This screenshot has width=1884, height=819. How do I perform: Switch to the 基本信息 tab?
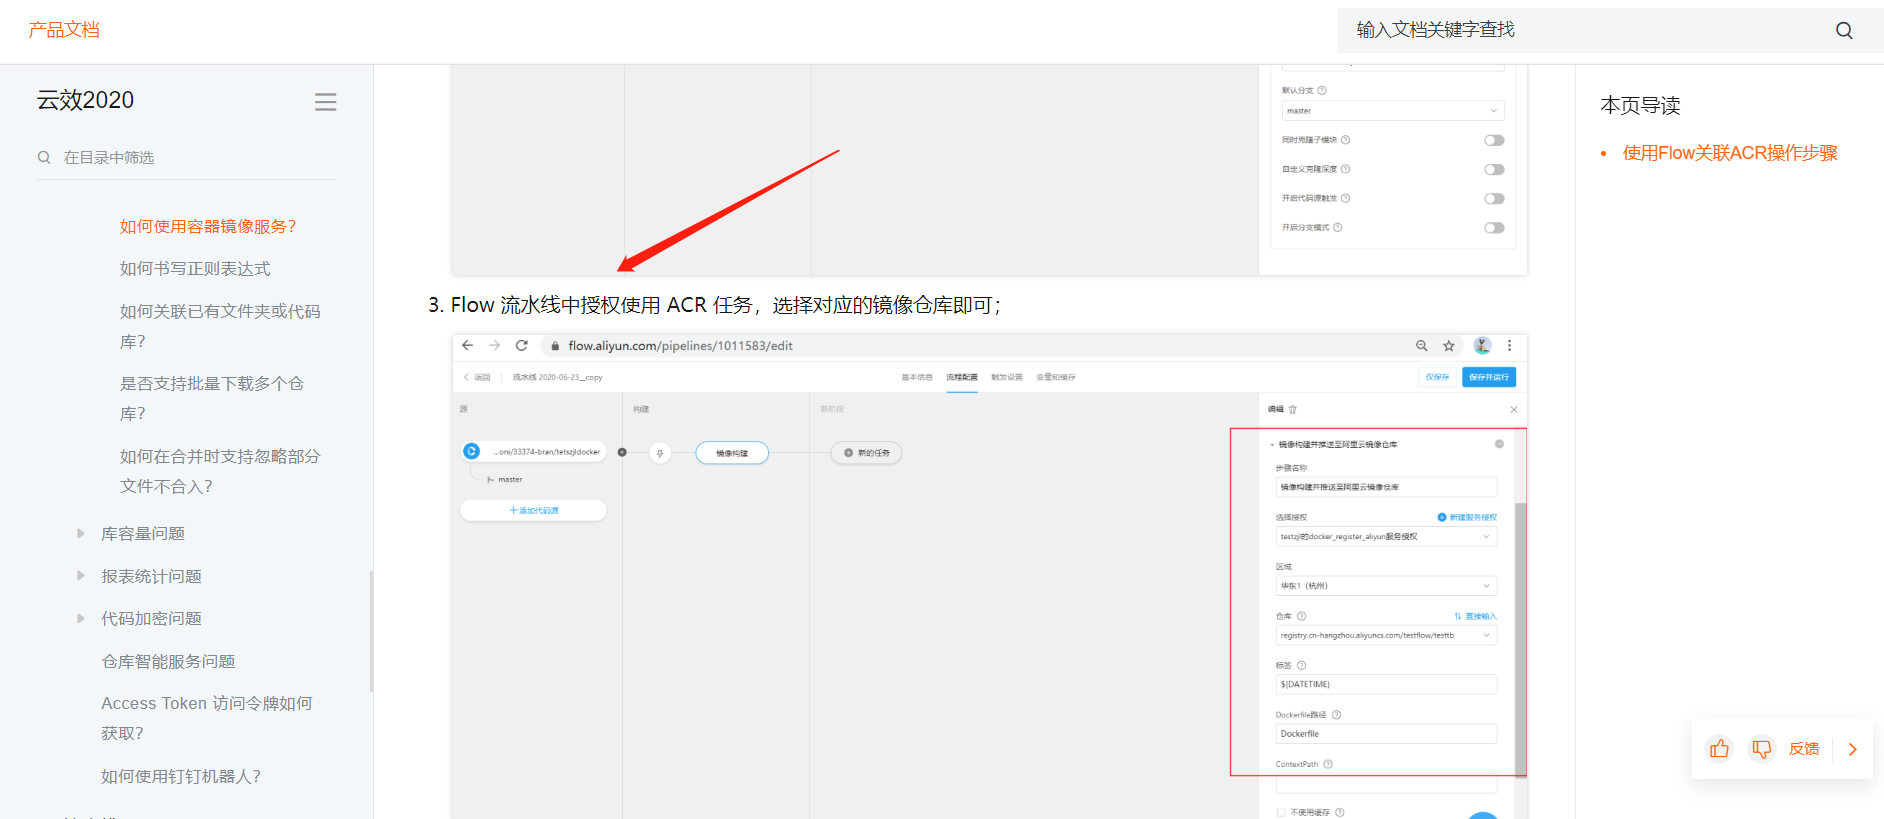click(x=917, y=377)
